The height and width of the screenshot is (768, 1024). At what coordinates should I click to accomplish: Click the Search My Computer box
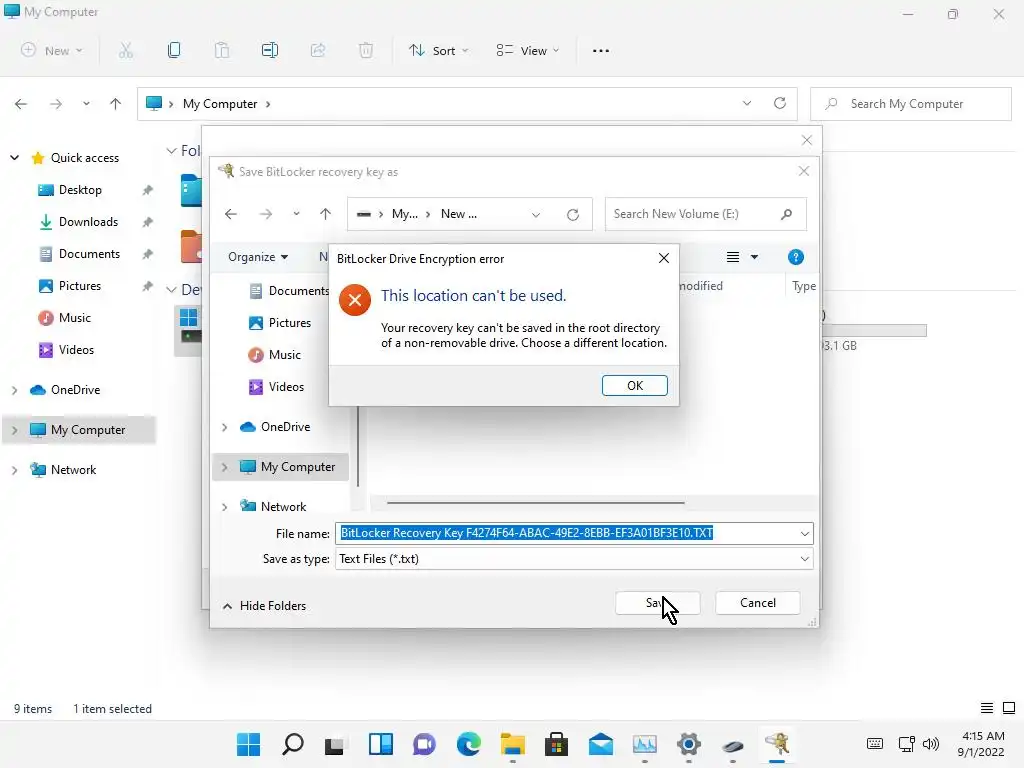point(911,104)
